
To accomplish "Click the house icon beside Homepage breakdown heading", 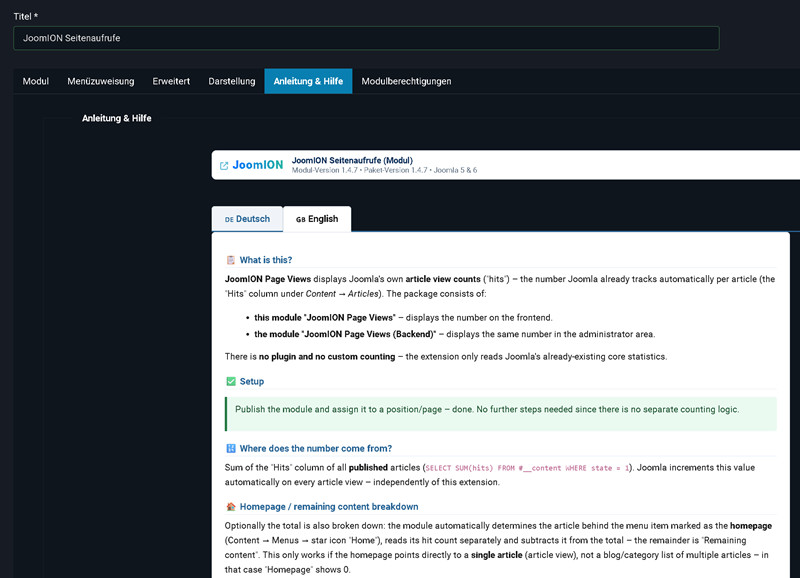I will tap(231, 507).
